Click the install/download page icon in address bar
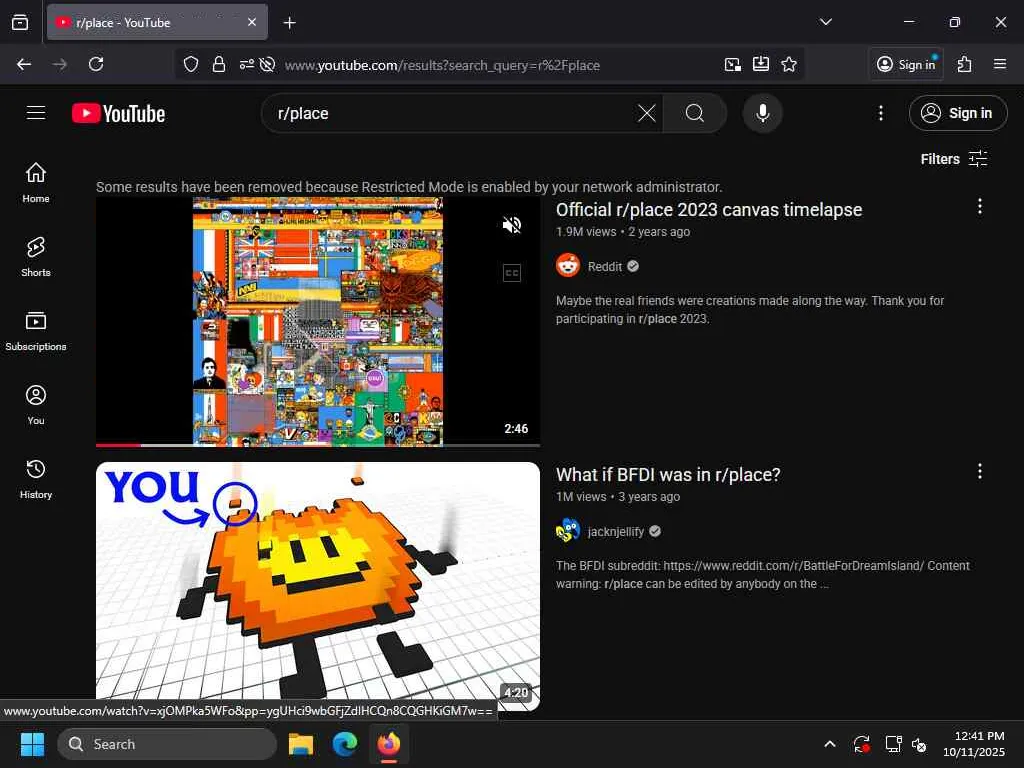The image size is (1024, 768). (x=761, y=64)
